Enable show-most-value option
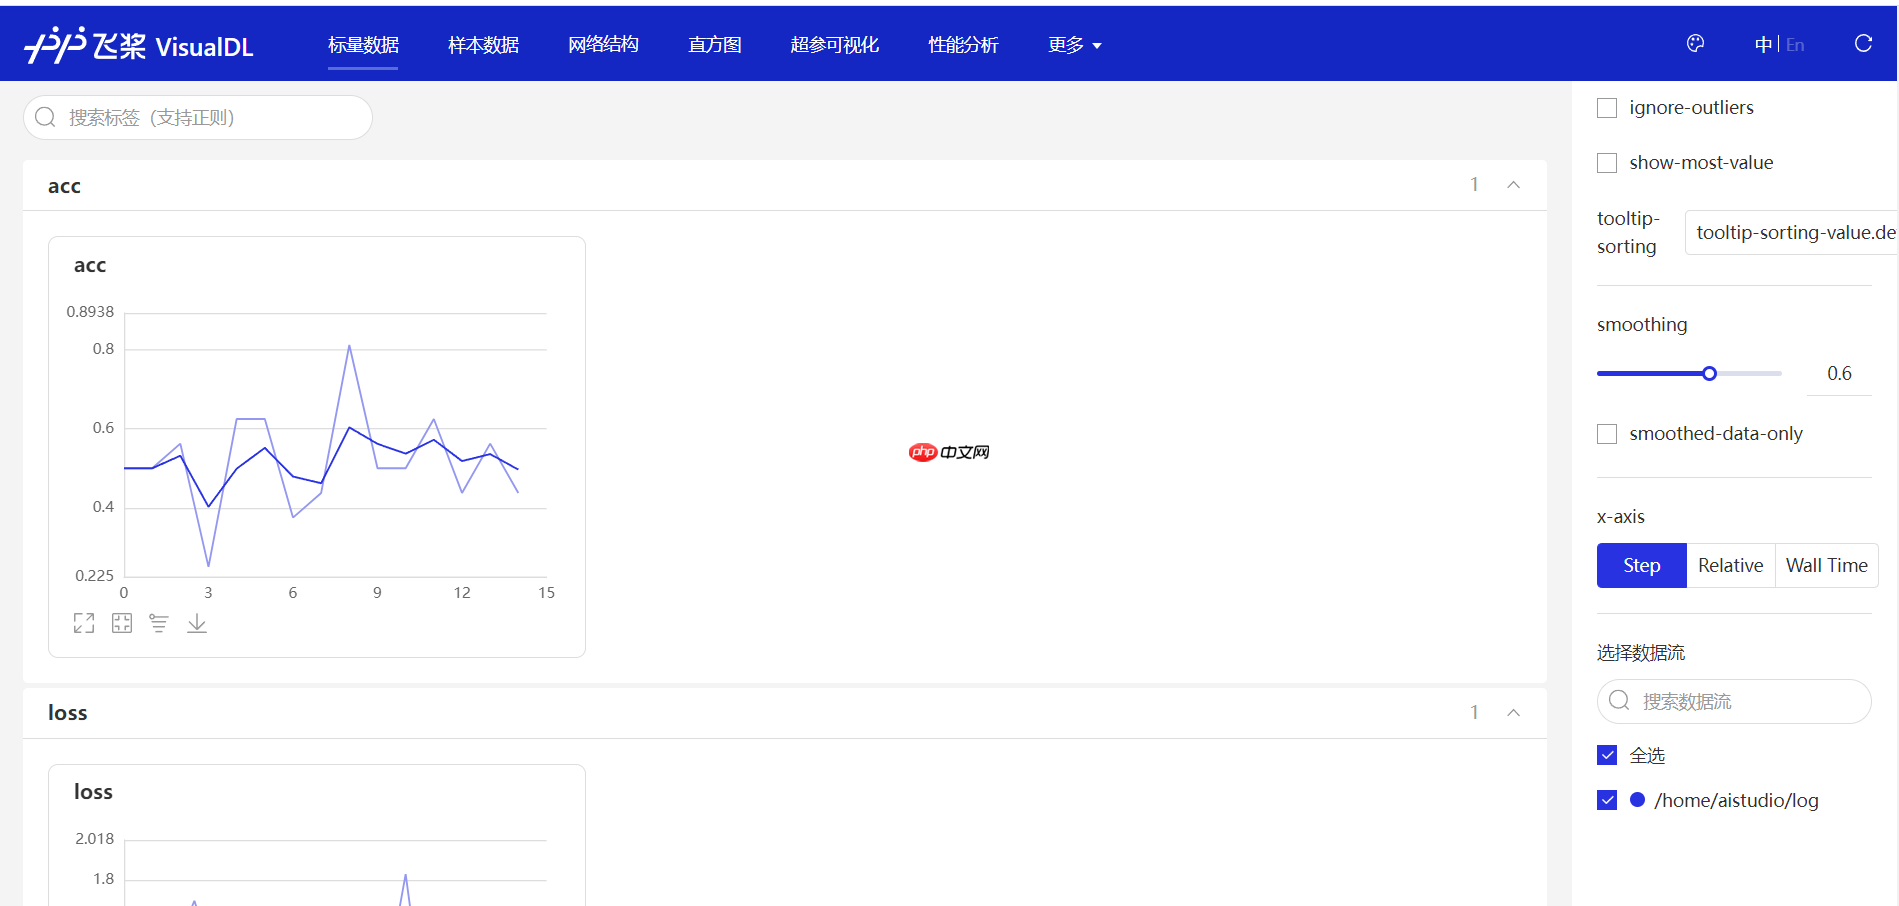This screenshot has width=1899, height=906. click(x=1607, y=162)
